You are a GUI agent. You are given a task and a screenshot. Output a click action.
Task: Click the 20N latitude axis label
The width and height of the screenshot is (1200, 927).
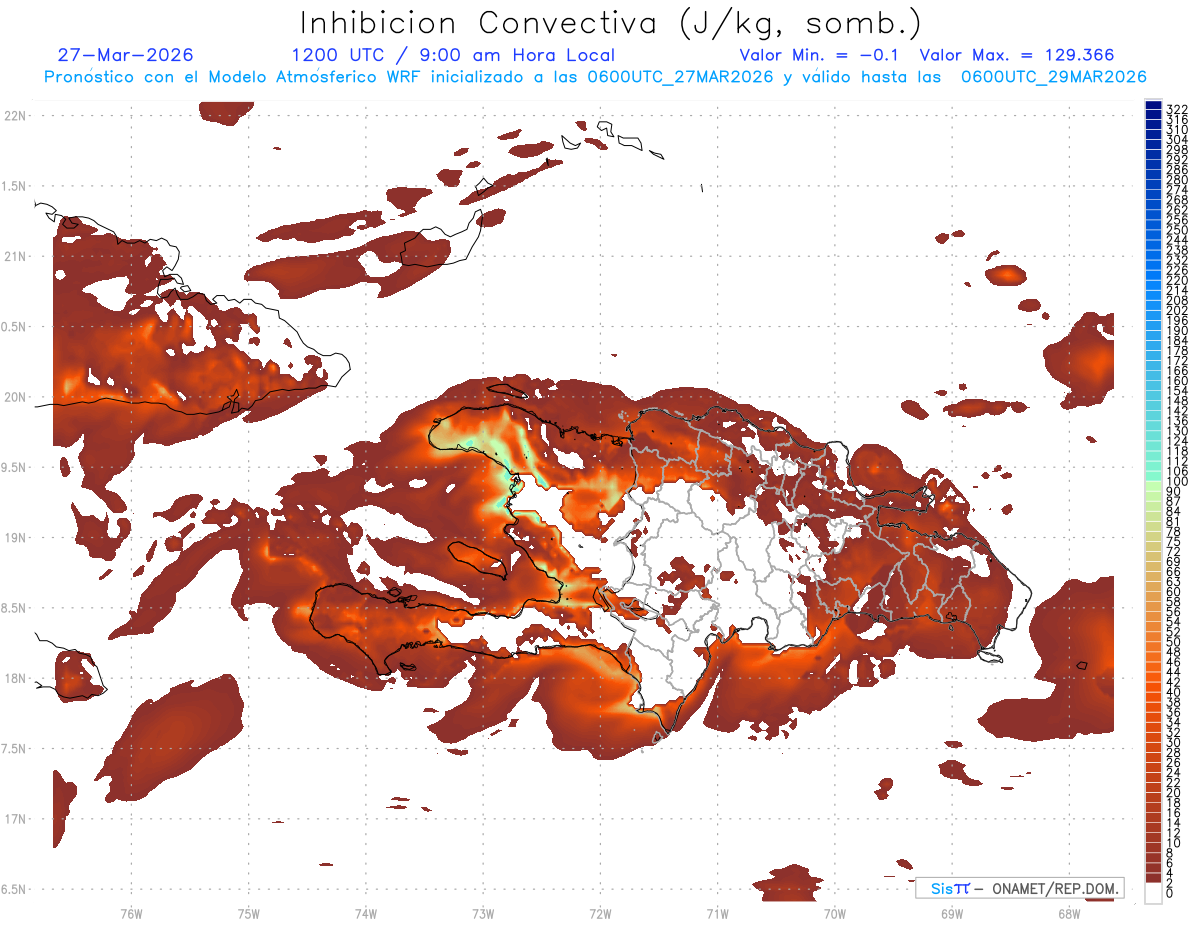click(x=15, y=397)
